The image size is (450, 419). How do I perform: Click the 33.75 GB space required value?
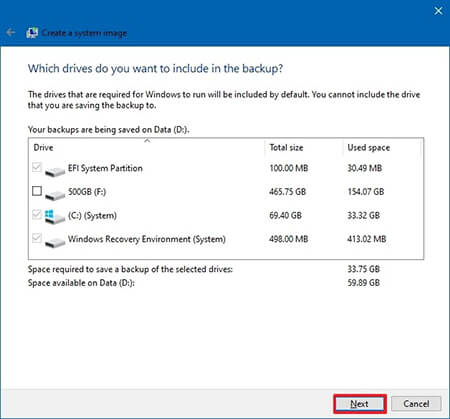click(364, 269)
